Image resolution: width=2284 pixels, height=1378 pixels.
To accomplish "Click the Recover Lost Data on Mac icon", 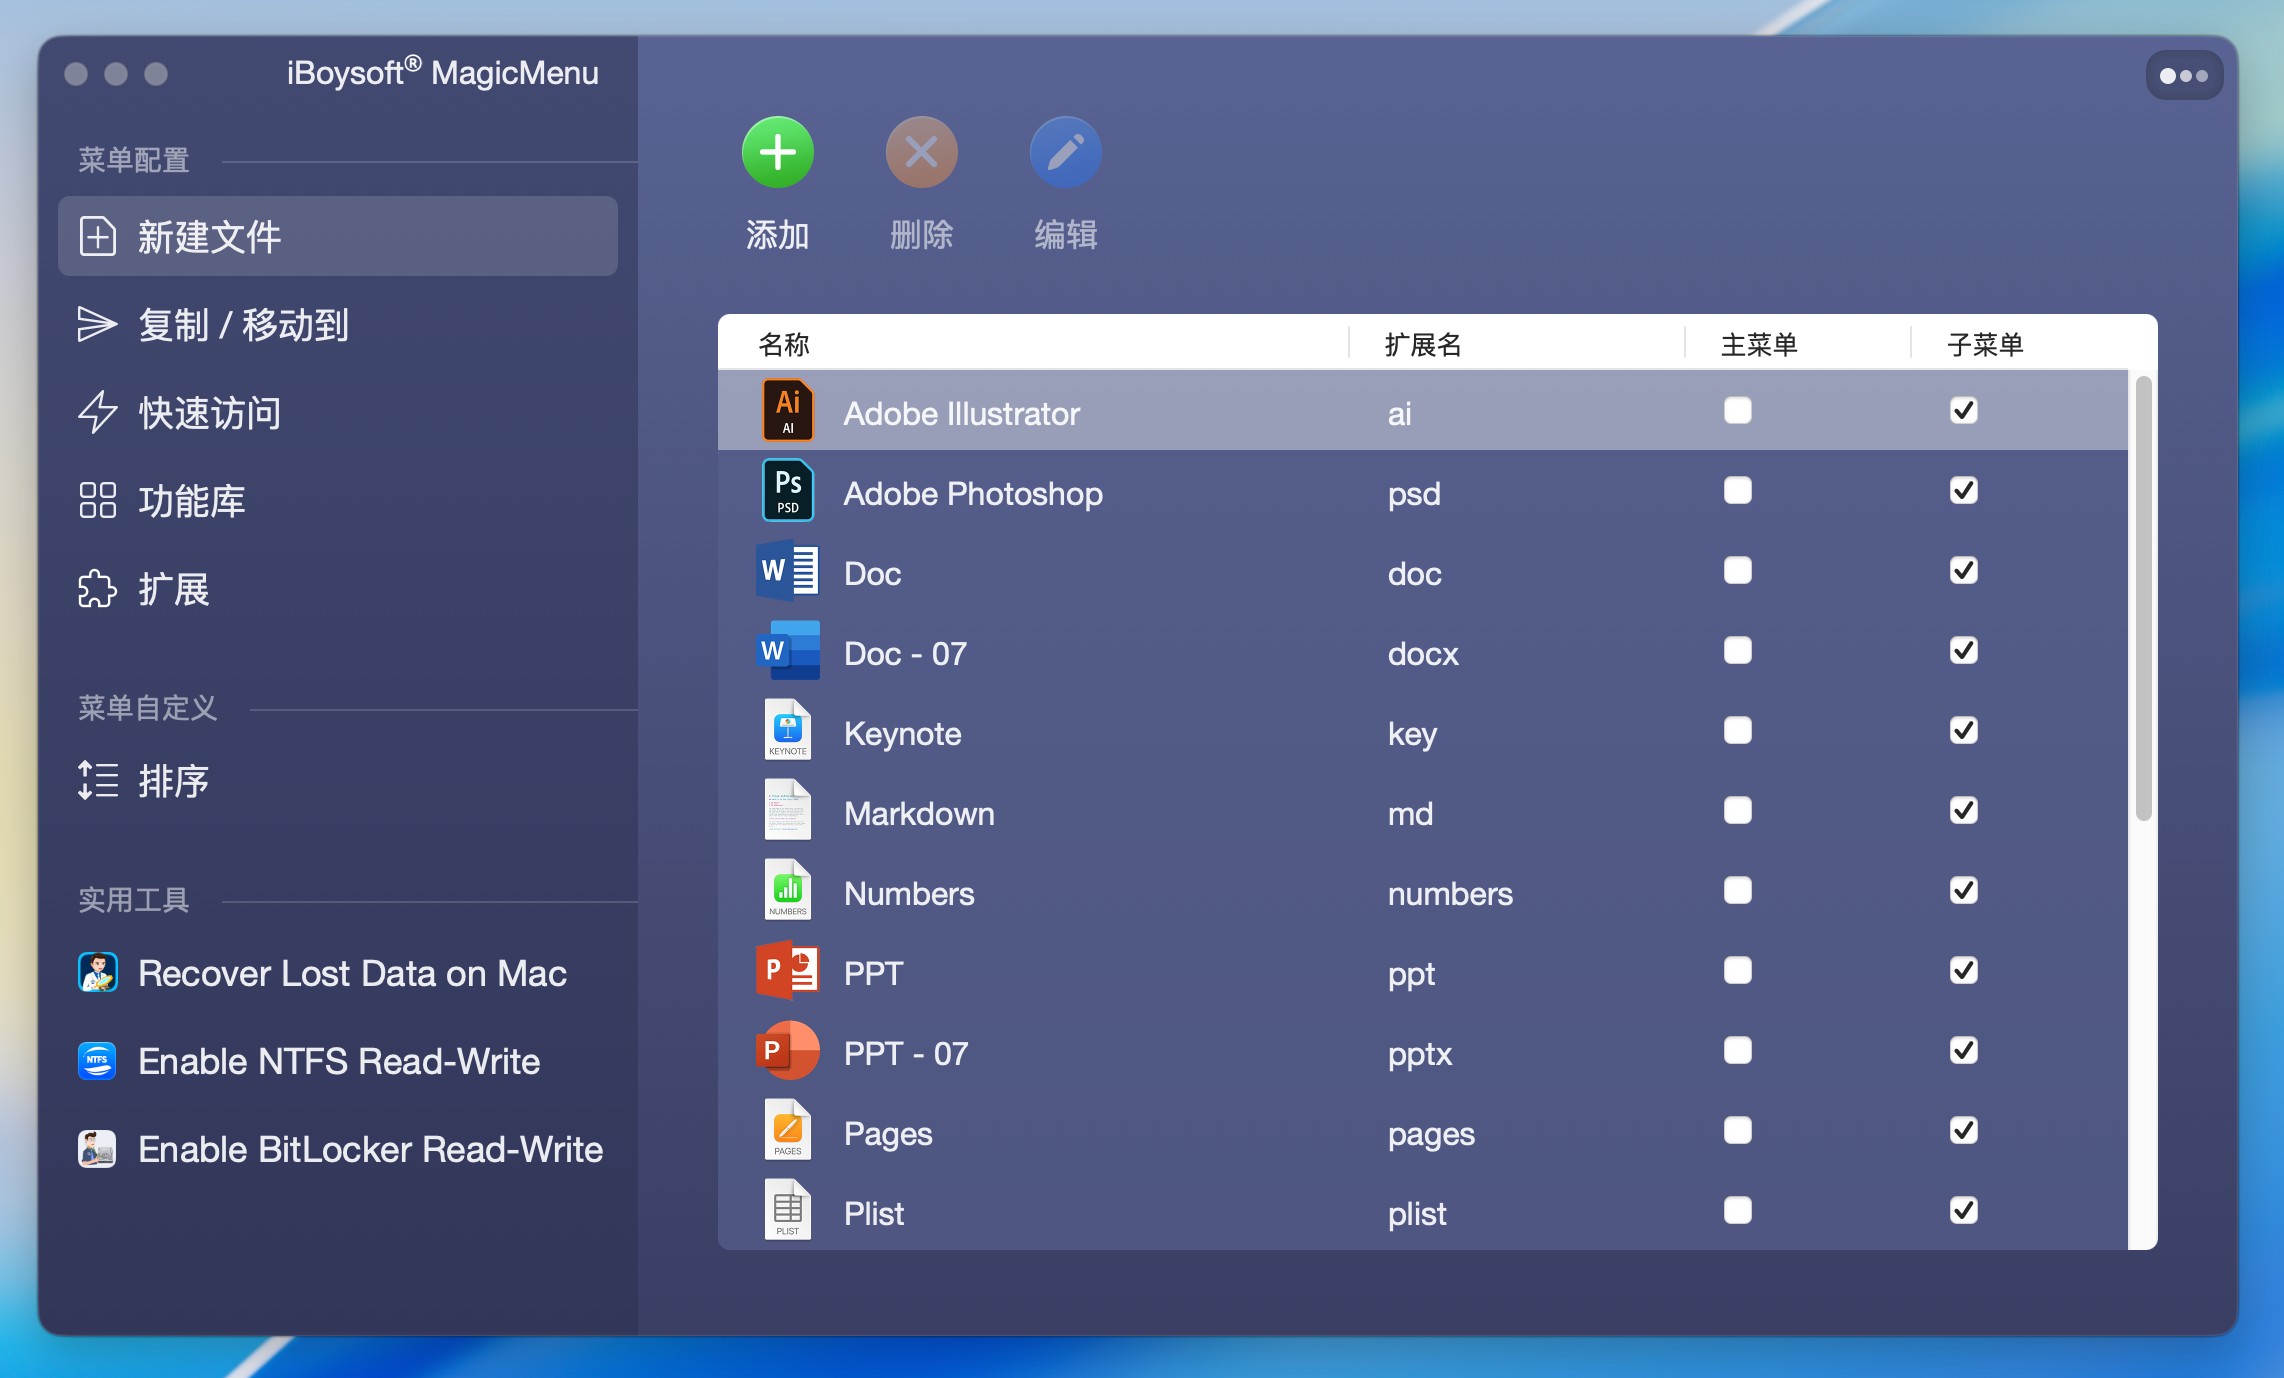I will [98, 973].
